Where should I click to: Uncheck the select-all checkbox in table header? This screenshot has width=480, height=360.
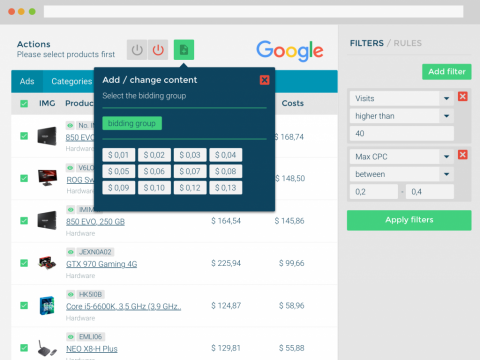(x=24, y=103)
